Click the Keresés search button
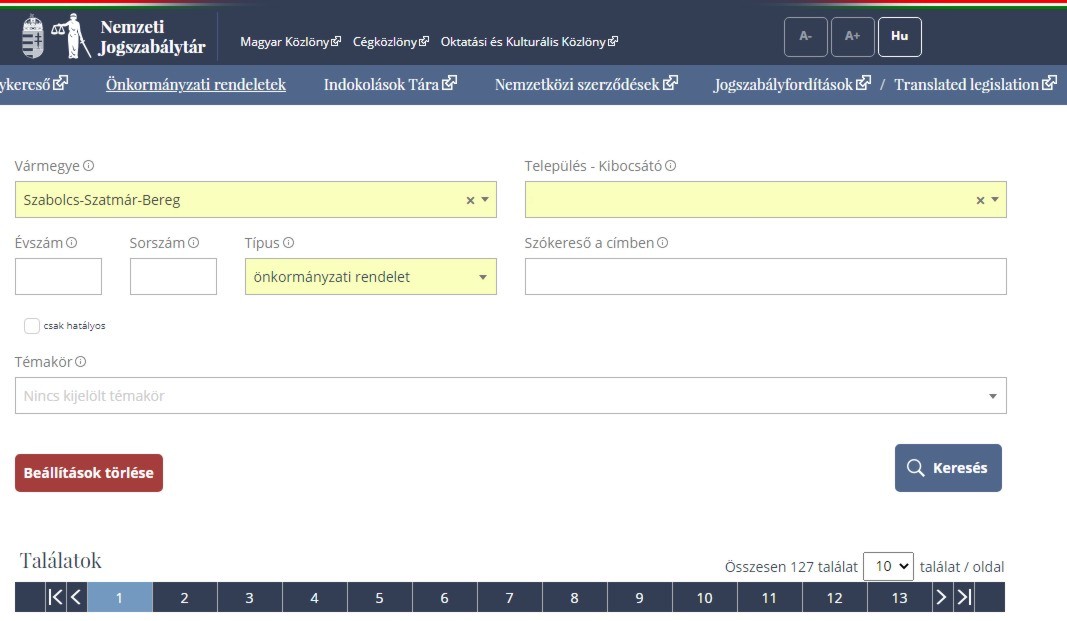The height and width of the screenshot is (621, 1067). coord(948,468)
